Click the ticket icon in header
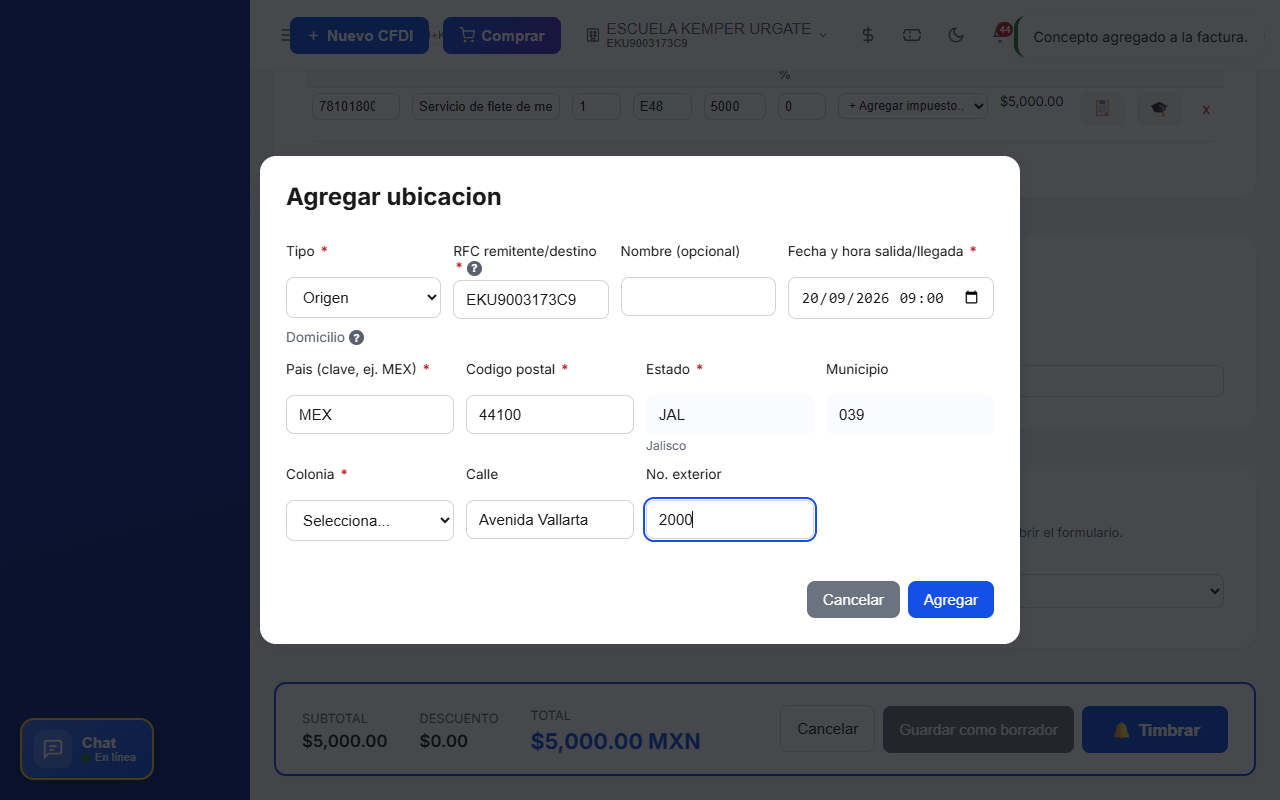Viewport: 1280px width, 800px height. click(x=912, y=35)
